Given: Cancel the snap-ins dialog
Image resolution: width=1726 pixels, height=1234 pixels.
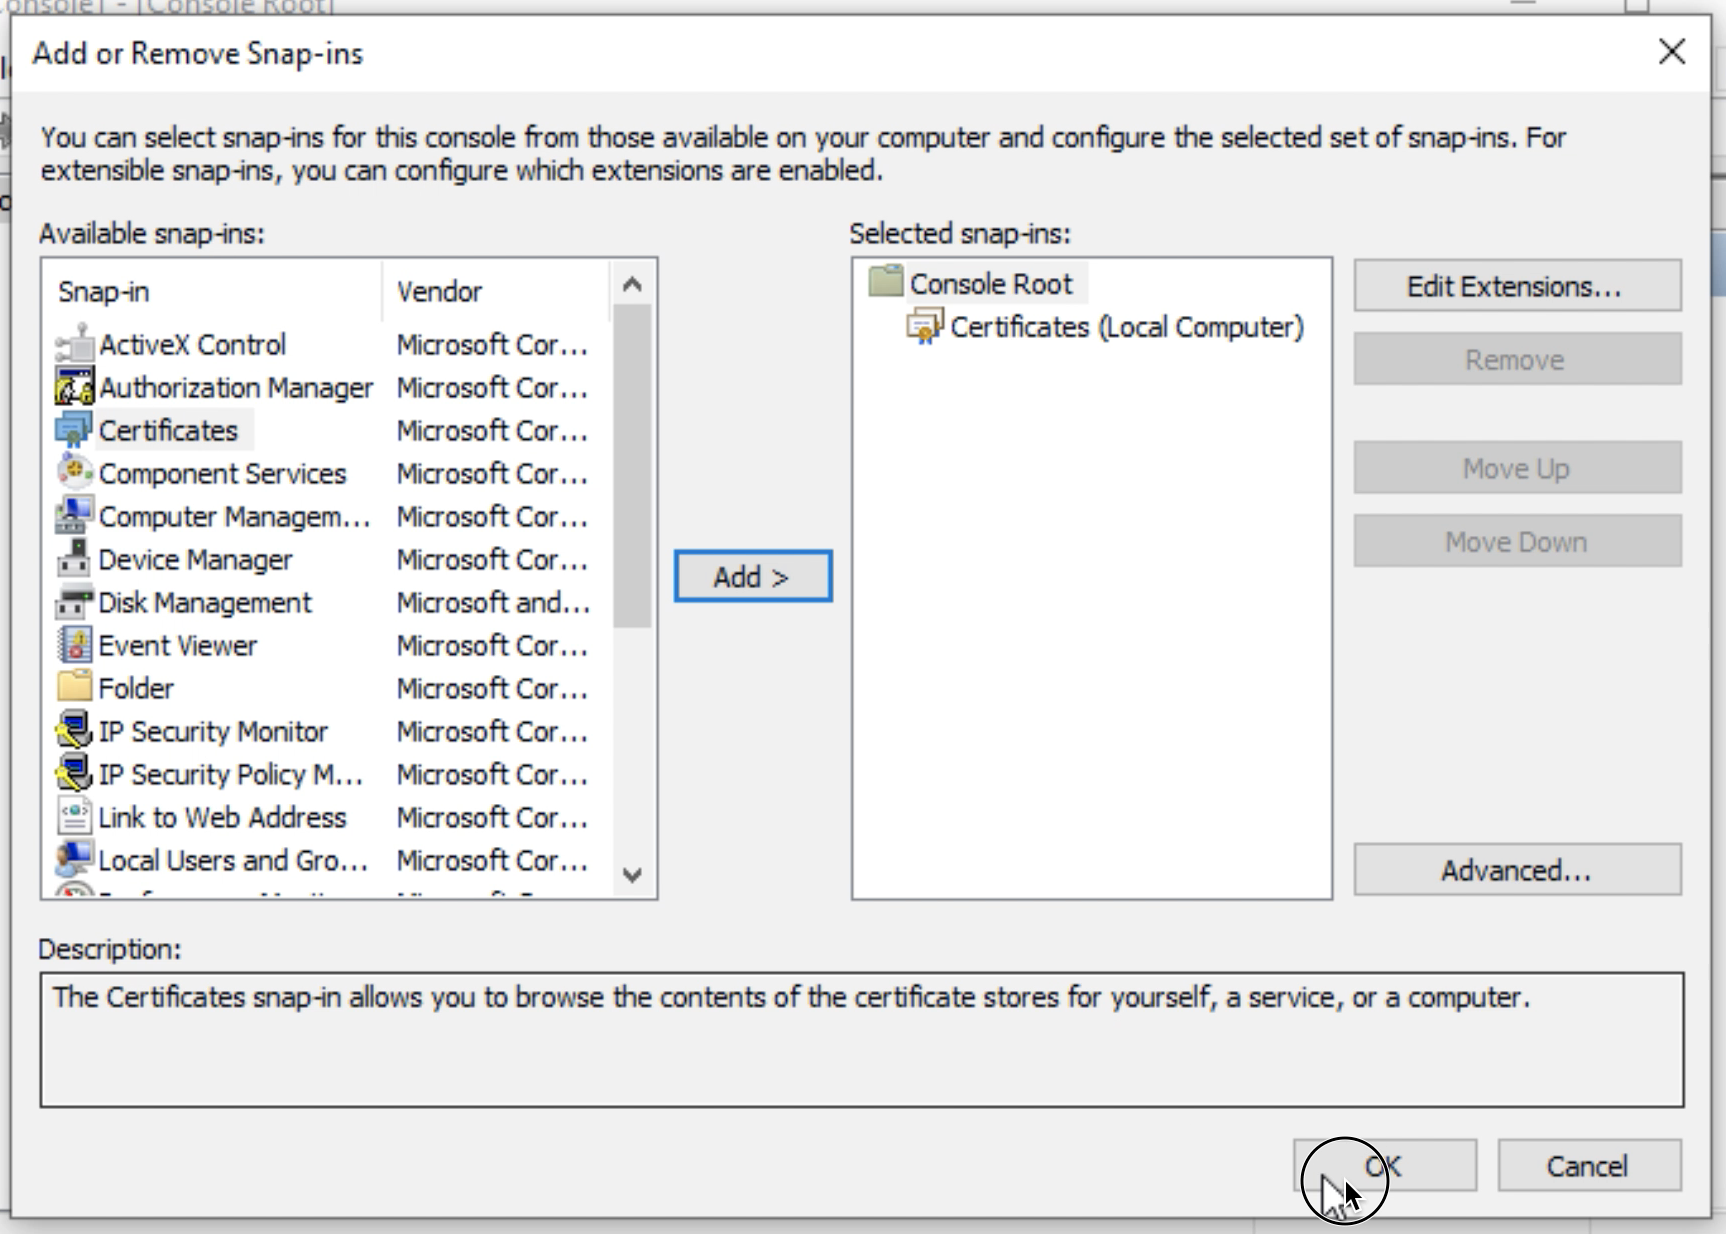Looking at the screenshot, I should click(1588, 1166).
